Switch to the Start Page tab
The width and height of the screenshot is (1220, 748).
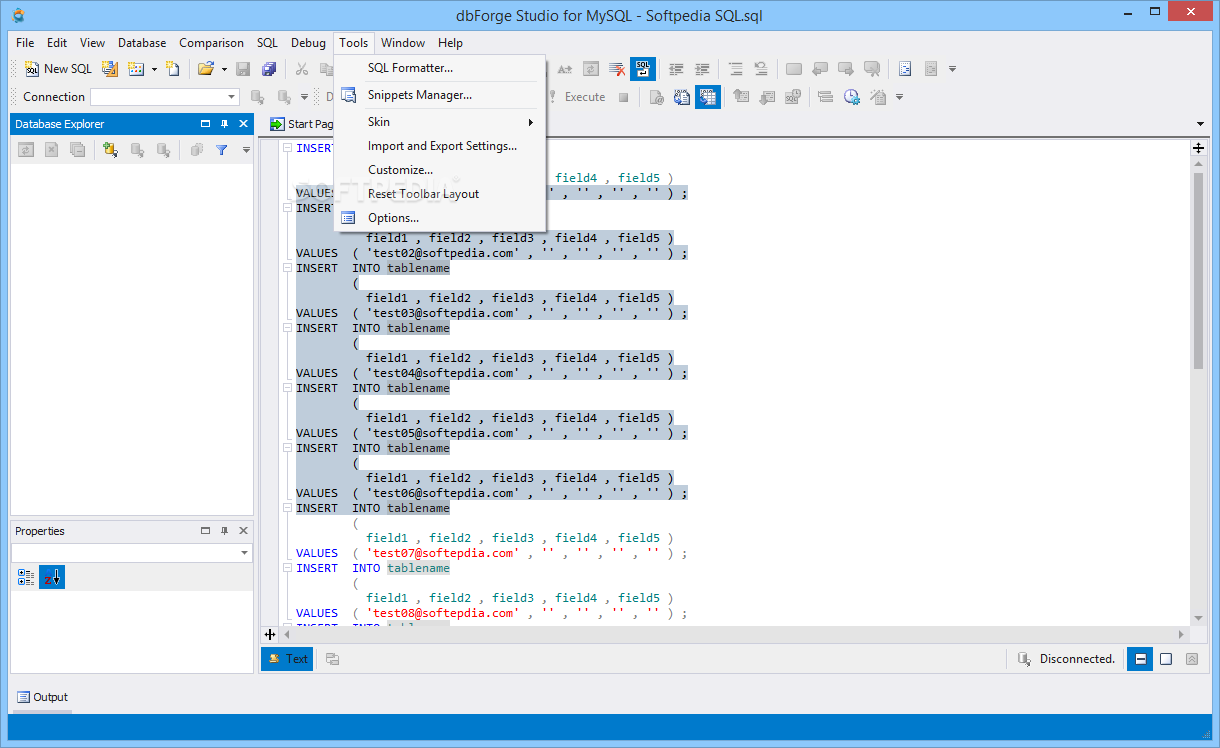point(301,124)
